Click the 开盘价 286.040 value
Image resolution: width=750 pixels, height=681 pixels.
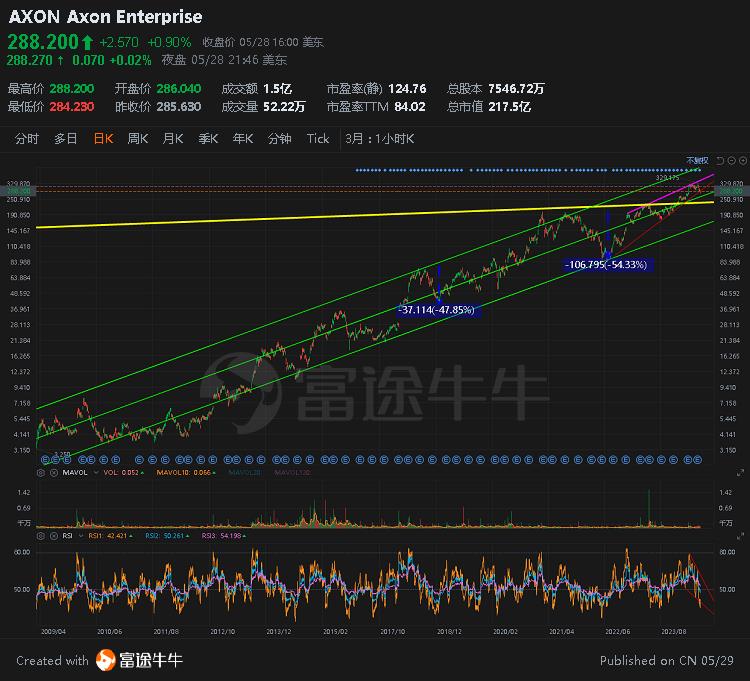tap(179, 88)
